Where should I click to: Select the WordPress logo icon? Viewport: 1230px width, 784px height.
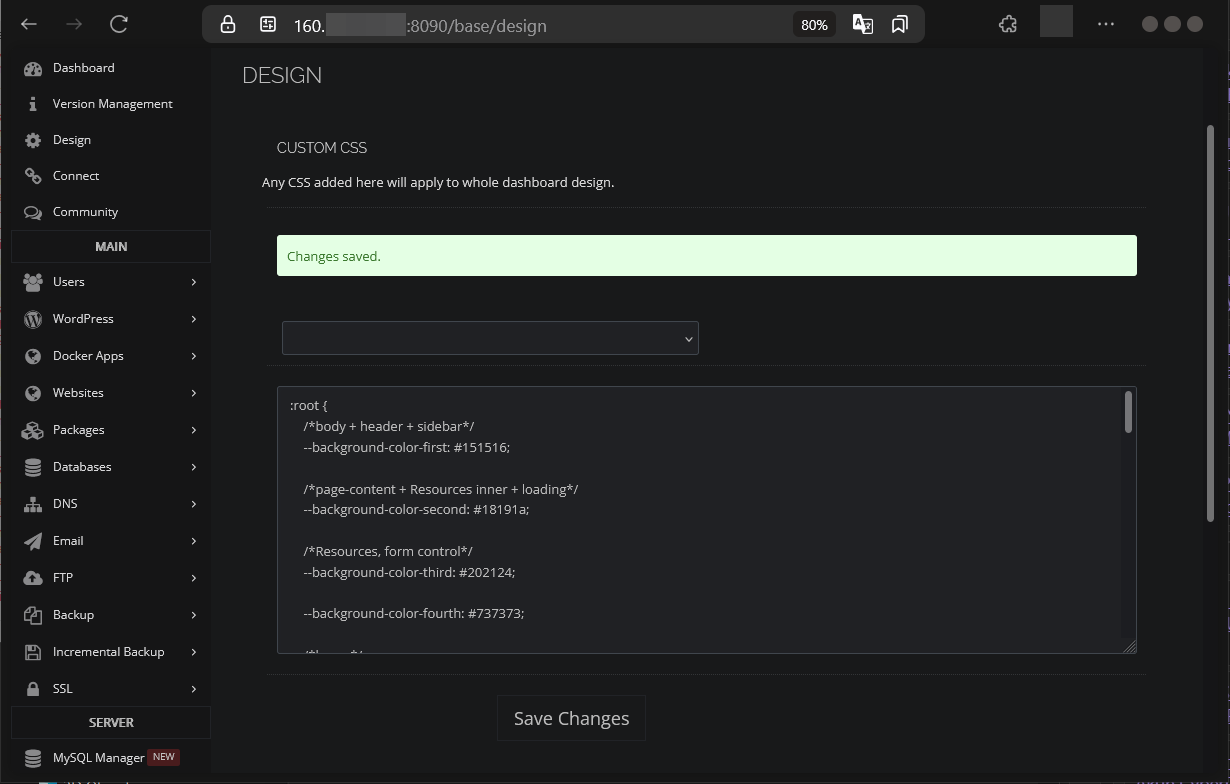pyautogui.click(x=33, y=319)
